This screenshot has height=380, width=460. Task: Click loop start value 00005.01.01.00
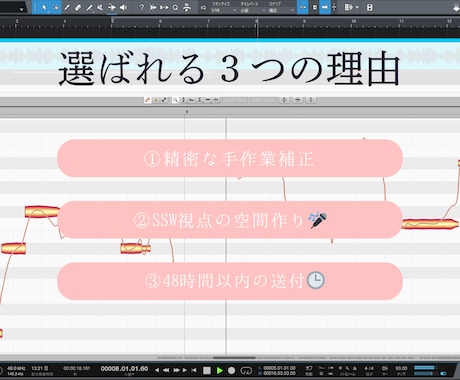280,368
